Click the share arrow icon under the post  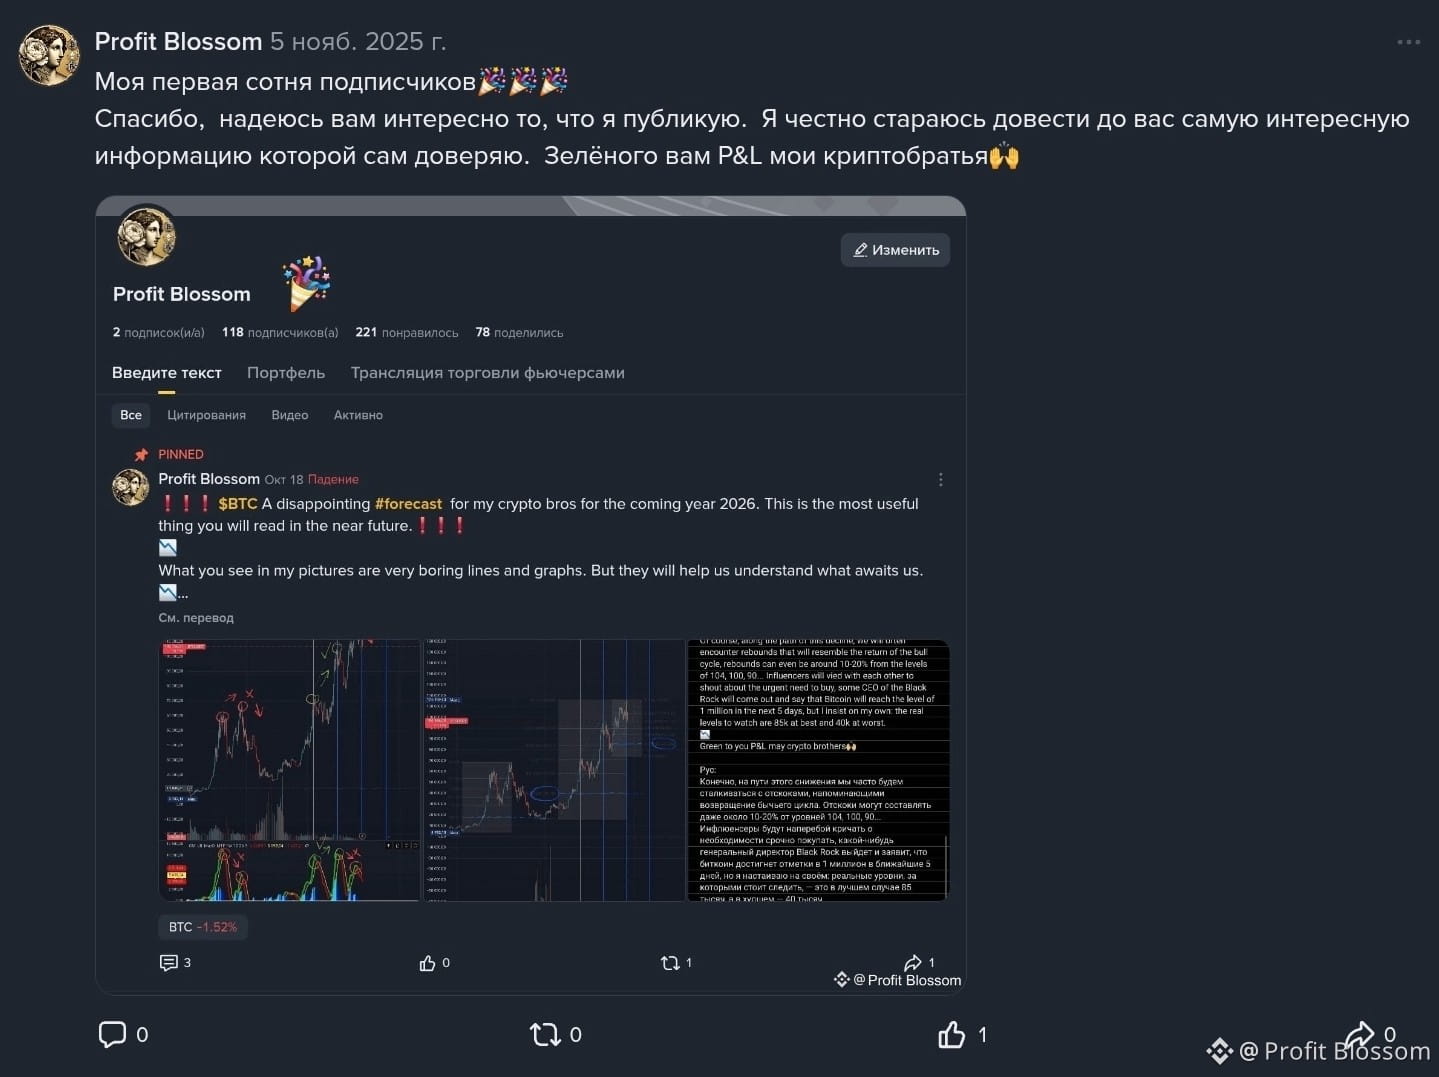tap(1360, 1034)
